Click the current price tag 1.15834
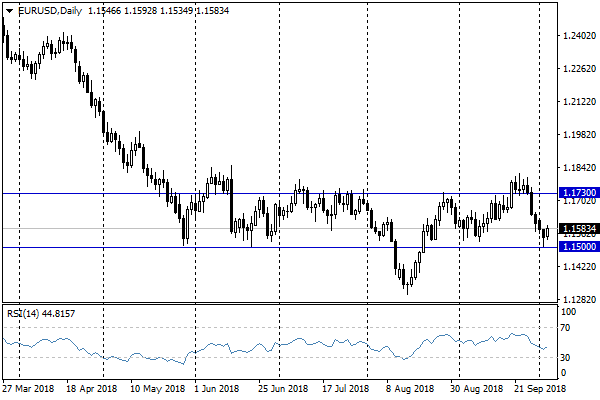 pyautogui.click(x=579, y=228)
